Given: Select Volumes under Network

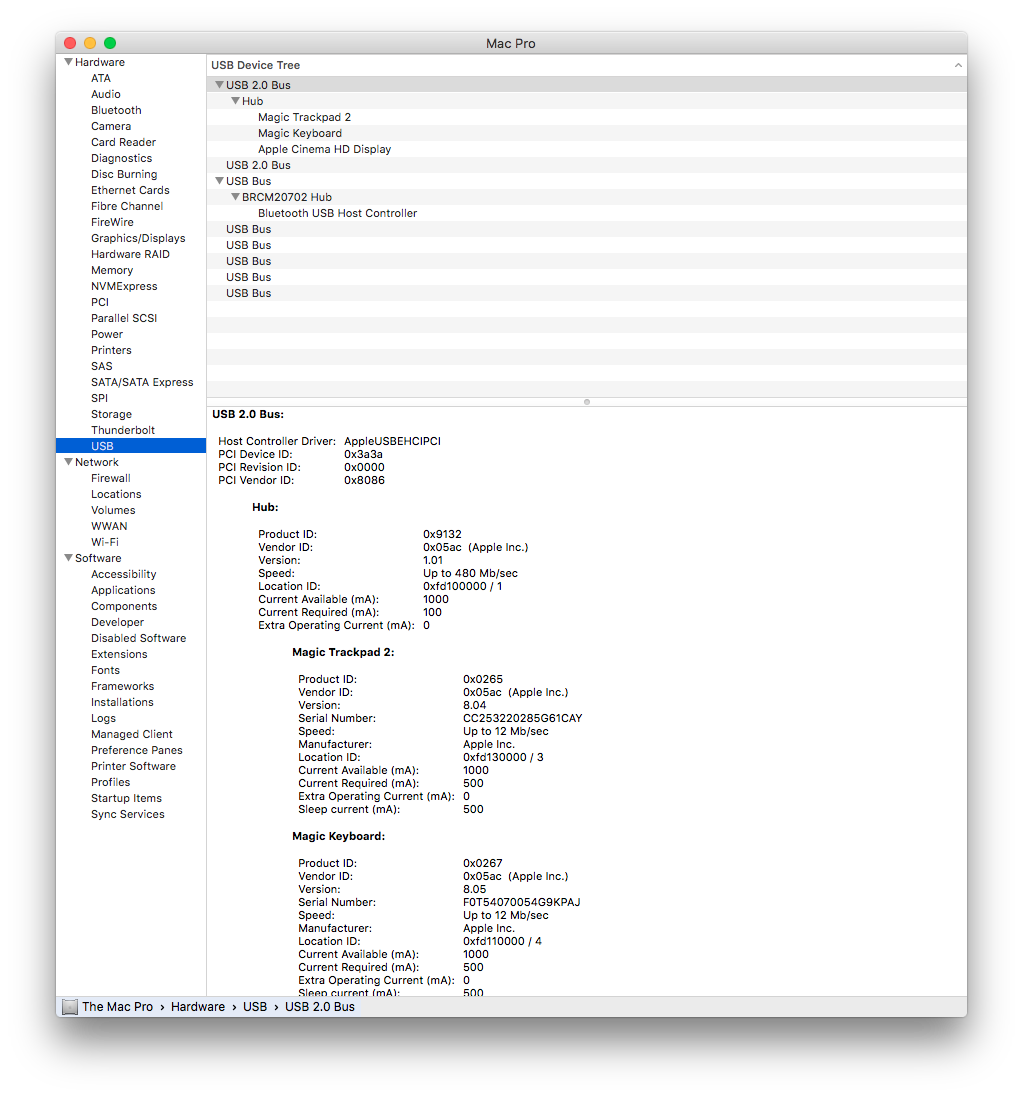Looking at the screenshot, I should 113,510.
